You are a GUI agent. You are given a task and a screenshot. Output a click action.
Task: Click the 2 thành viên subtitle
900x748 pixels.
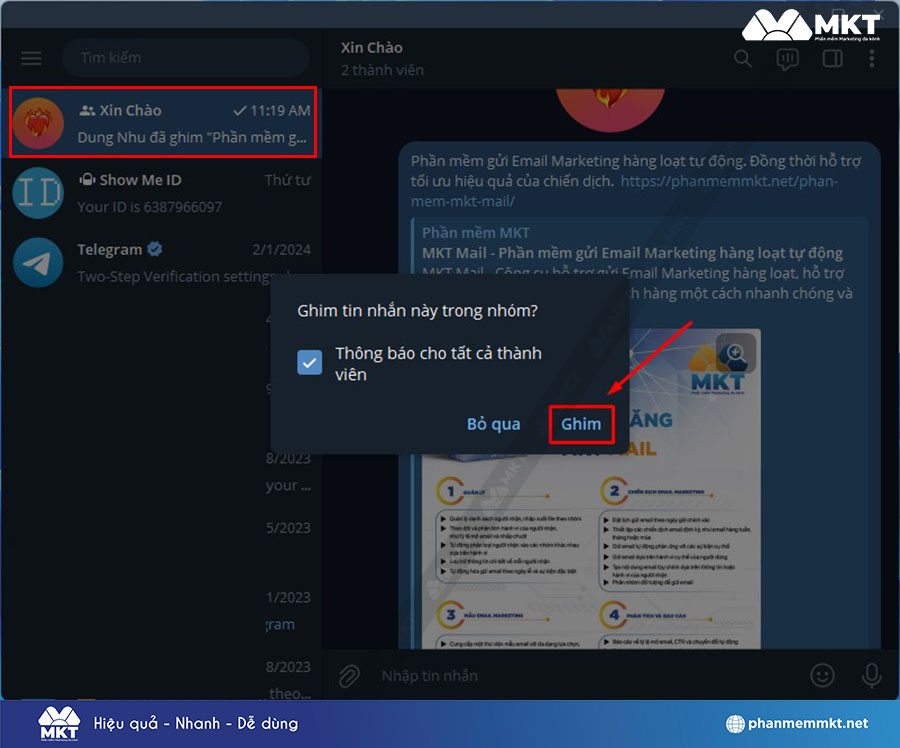382,70
